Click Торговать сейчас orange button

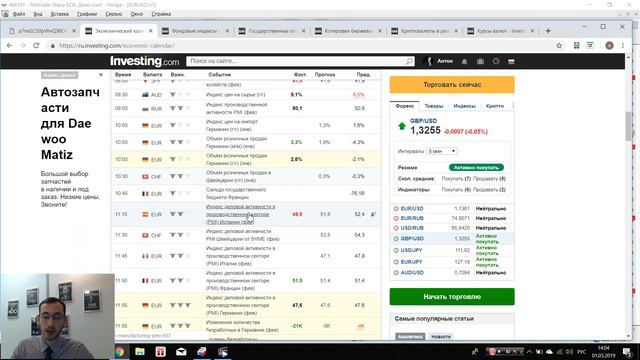click(452, 85)
